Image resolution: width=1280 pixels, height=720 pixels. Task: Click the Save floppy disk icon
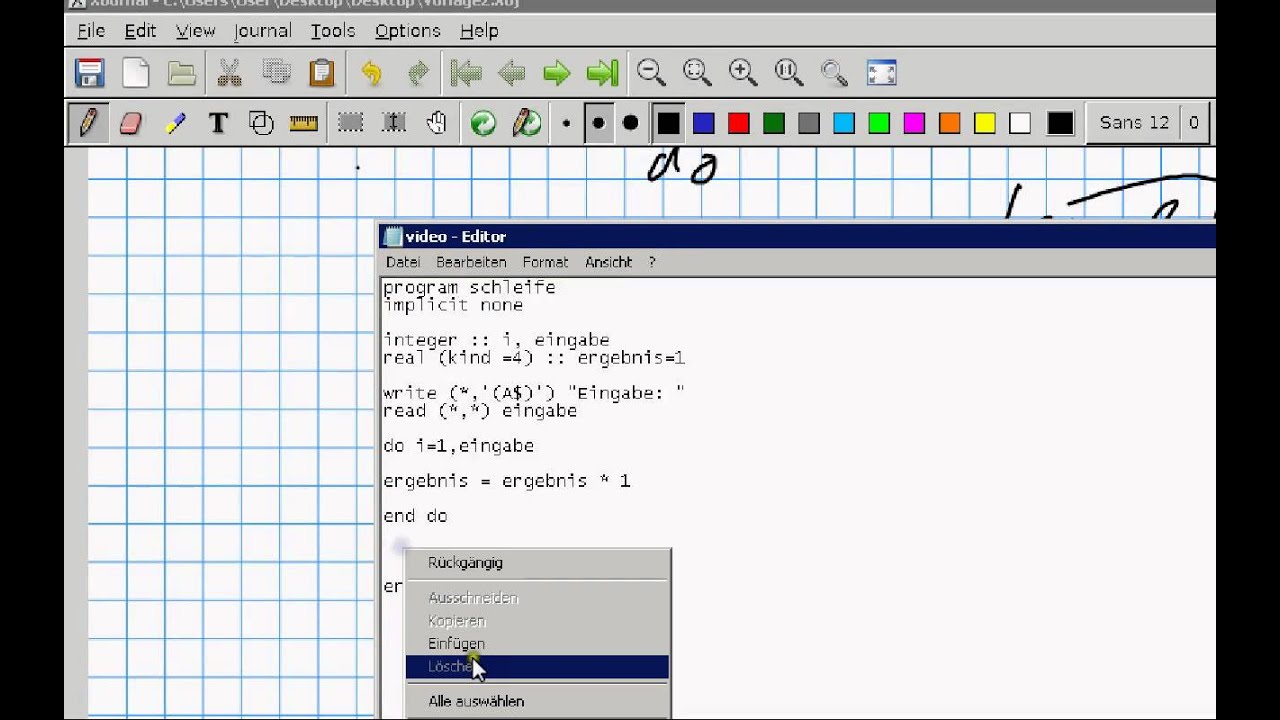90,73
